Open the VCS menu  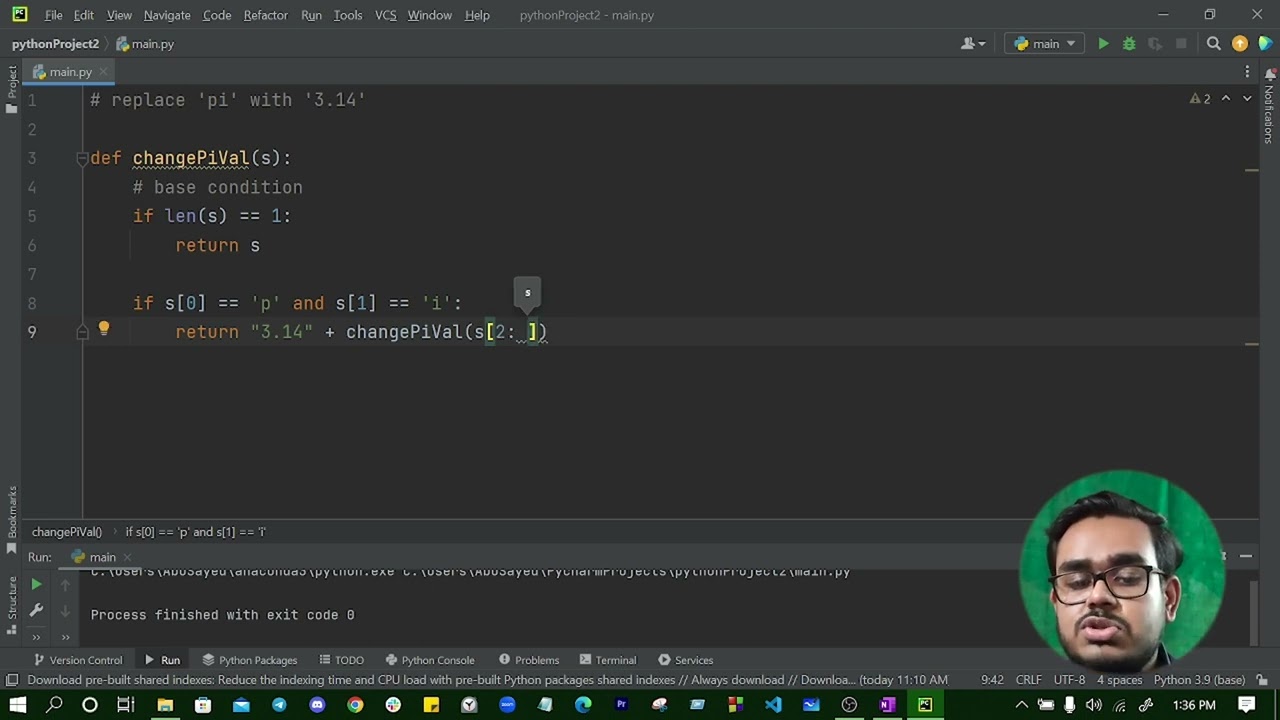[386, 15]
